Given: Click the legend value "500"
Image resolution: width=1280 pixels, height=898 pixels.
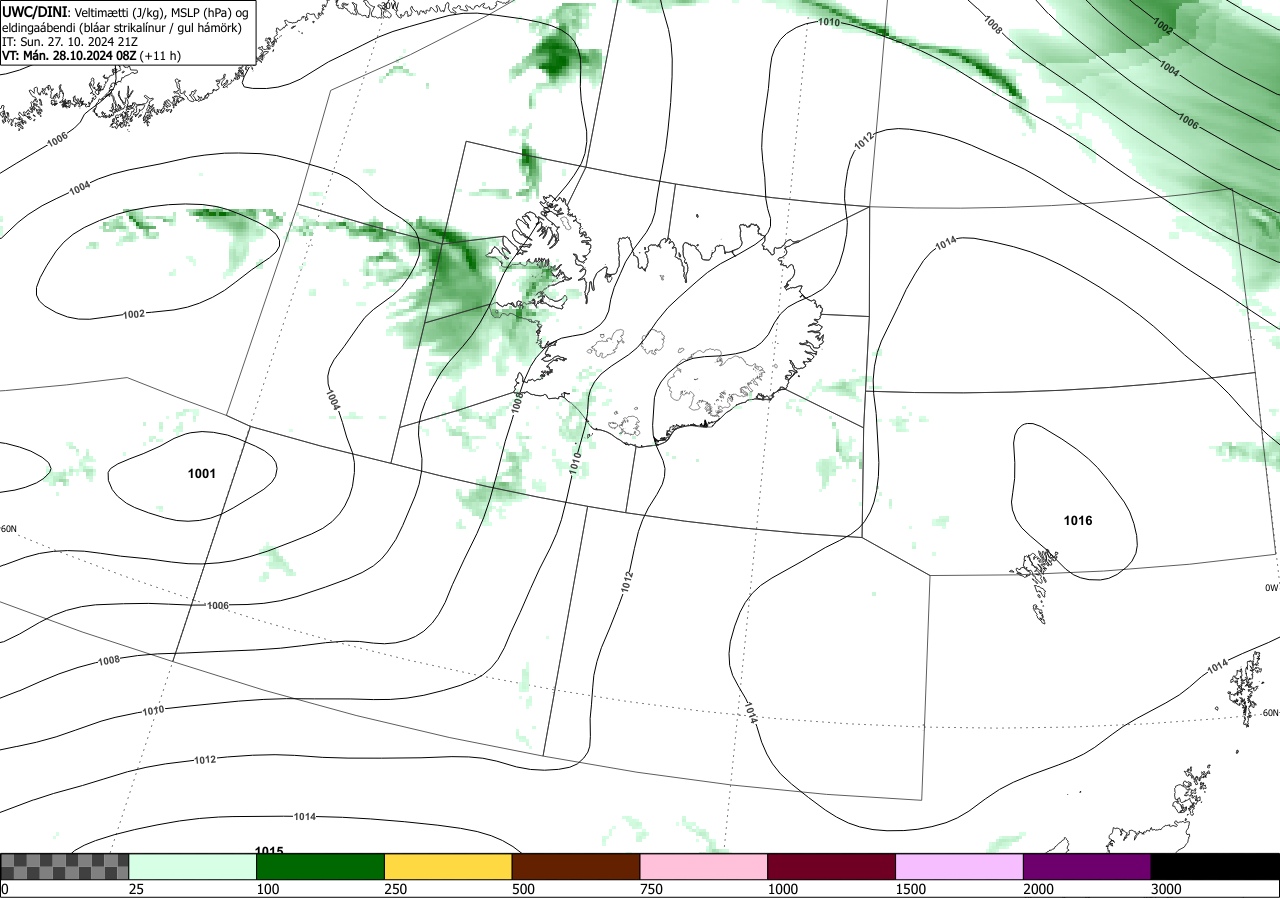Looking at the screenshot, I should [x=524, y=889].
